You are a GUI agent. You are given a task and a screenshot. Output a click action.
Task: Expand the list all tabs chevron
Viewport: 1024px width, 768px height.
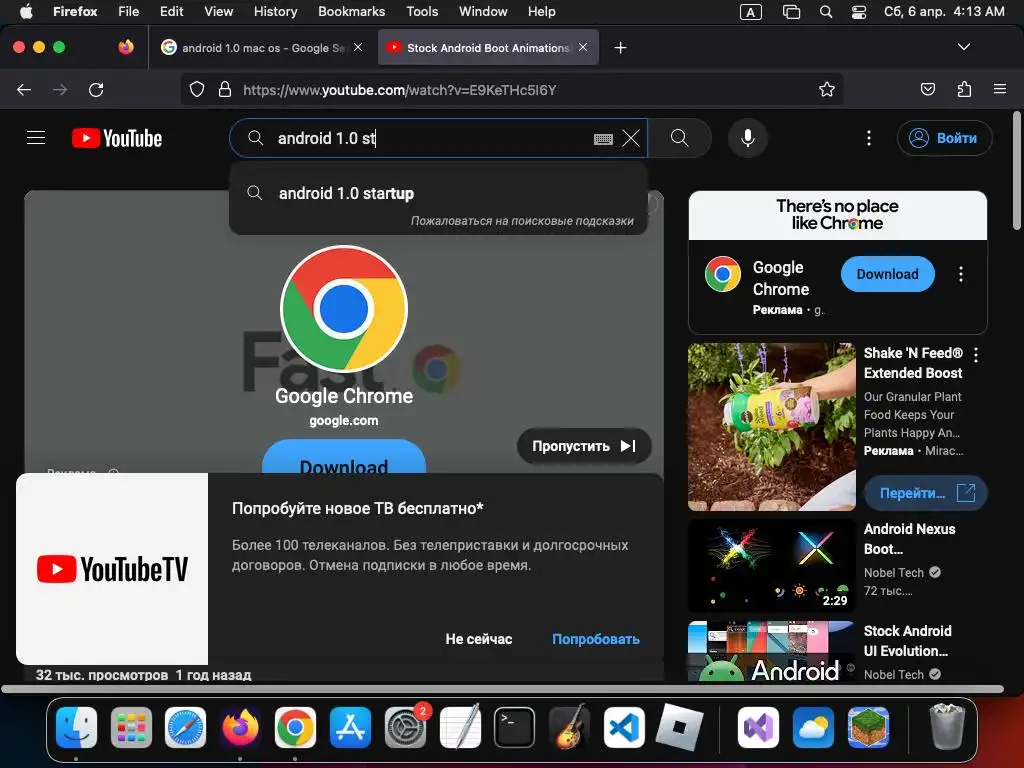pos(964,47)
